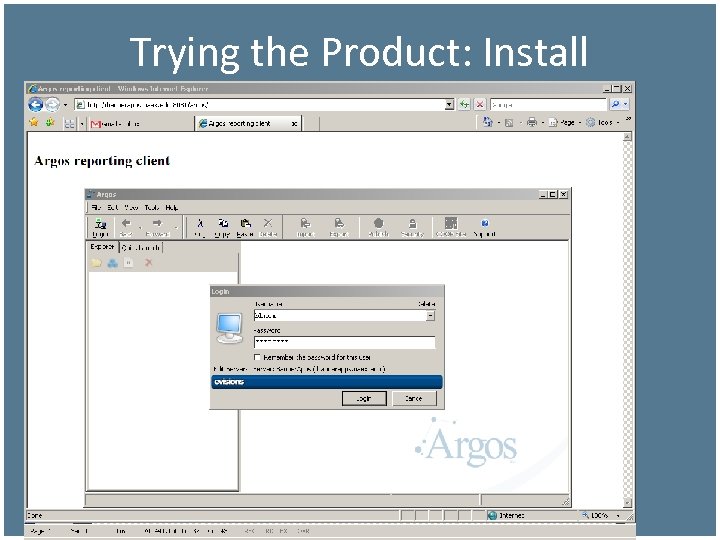Screen dimensions: 720x540
Task: Click the blue cubes icon in Explorer pane
Action: pyautogui.click(x=112, y=263)
